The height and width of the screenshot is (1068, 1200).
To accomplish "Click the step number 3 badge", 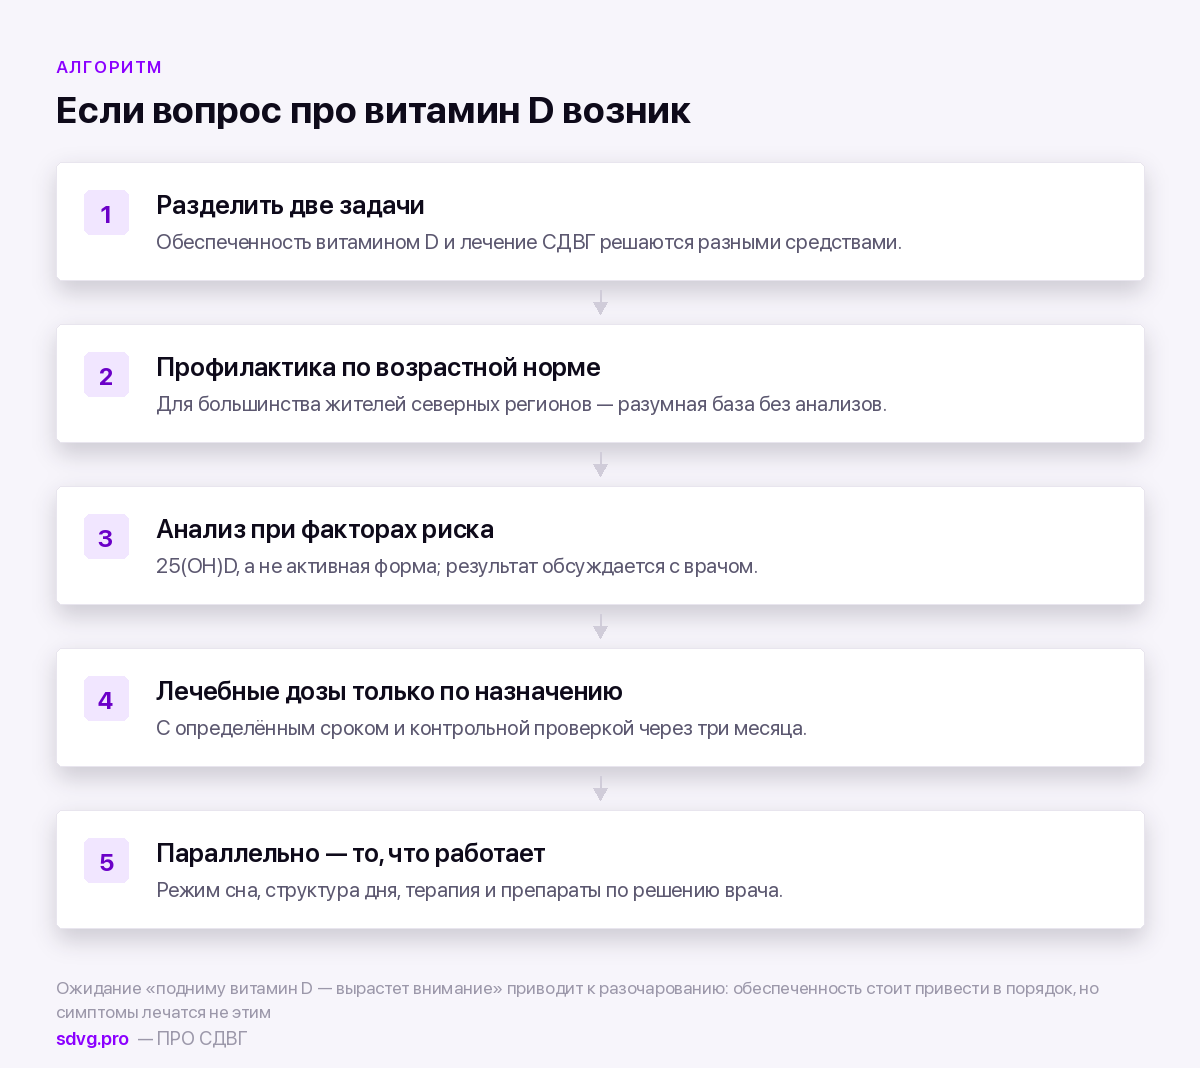I will [x=106, y=537].
